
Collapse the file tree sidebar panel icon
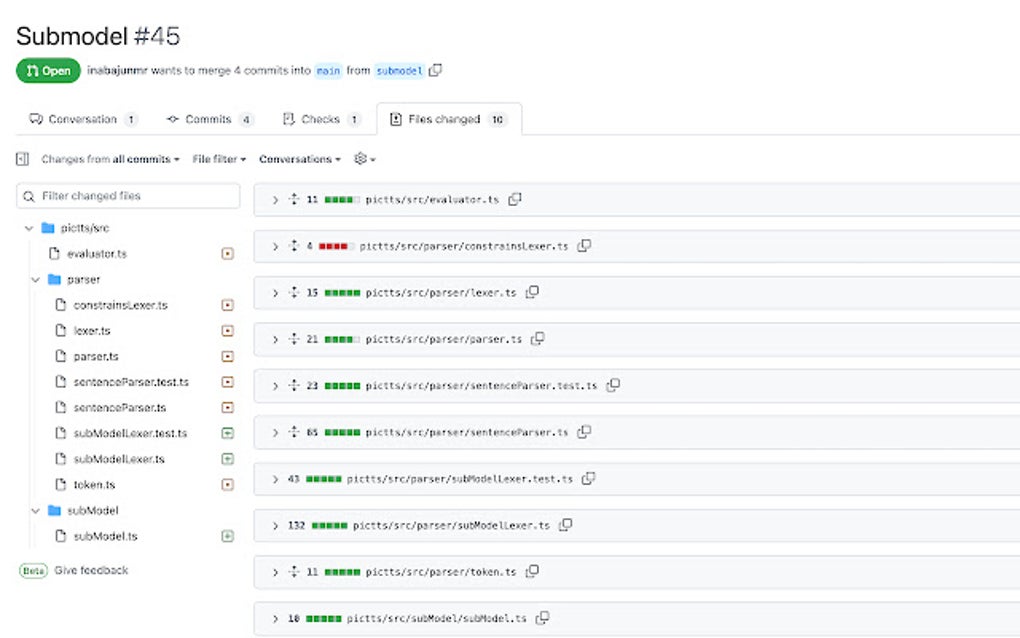click(22, 159)
